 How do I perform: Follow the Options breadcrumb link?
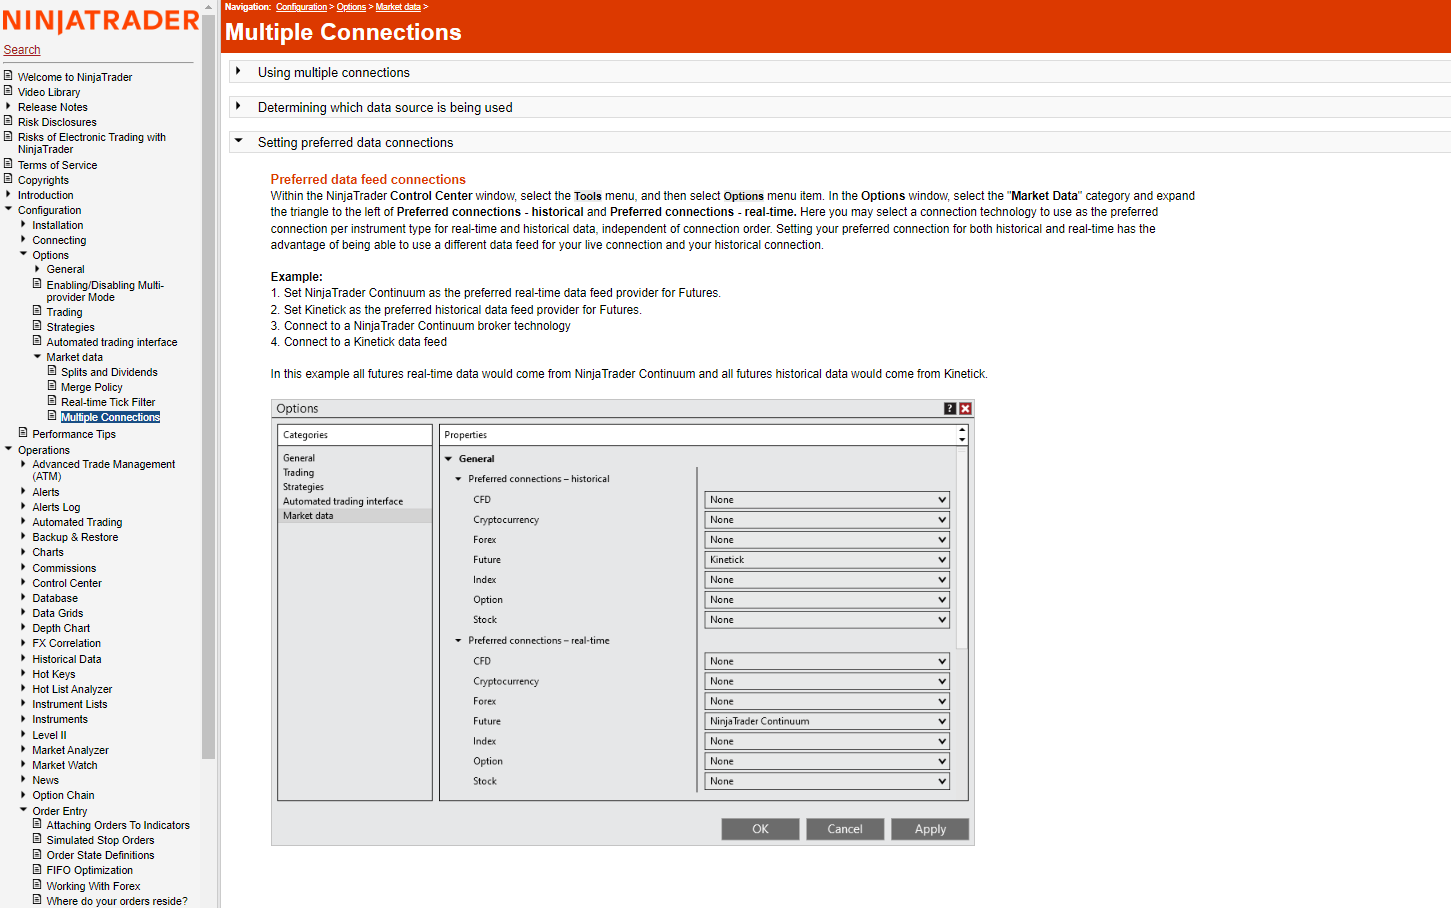tap(351, 7)
